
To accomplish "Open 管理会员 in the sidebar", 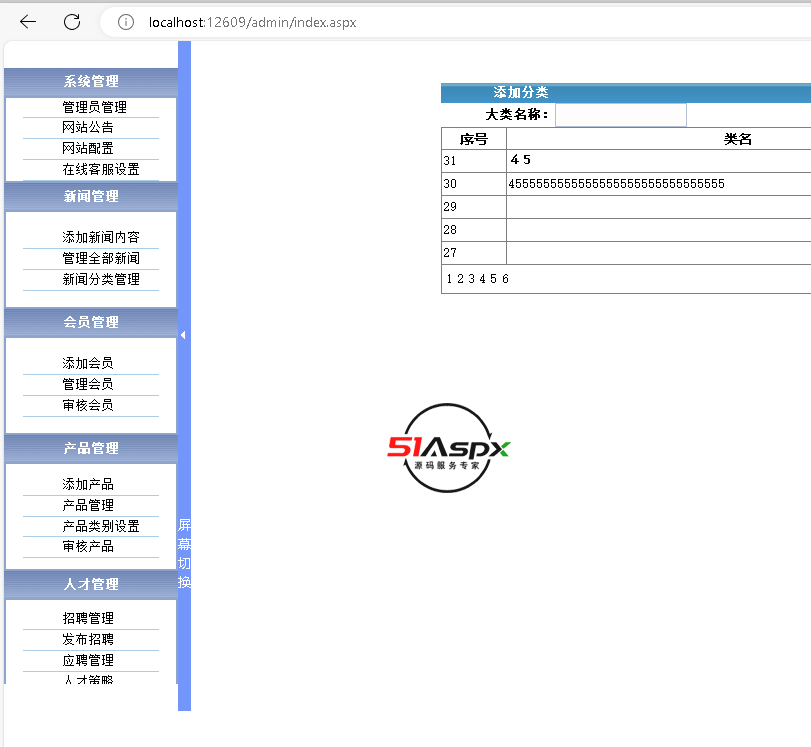I will (x=88, y=384).
